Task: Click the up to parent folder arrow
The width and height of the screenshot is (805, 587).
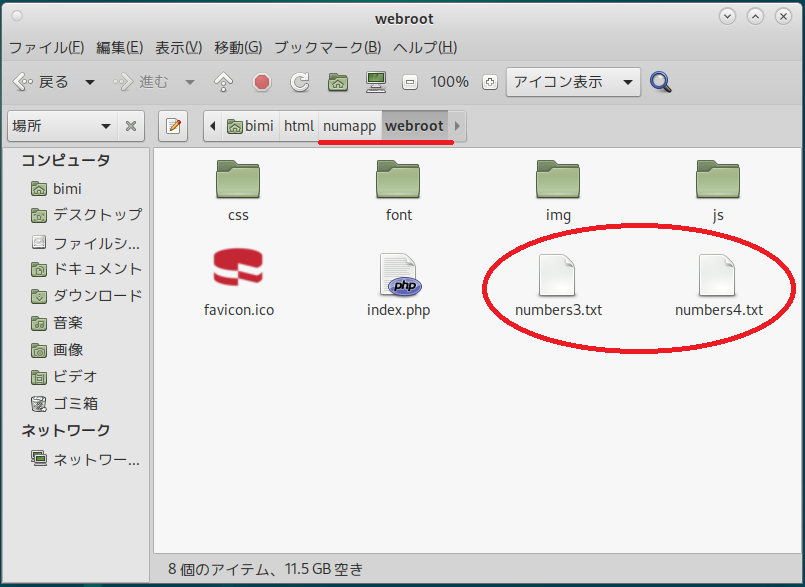Action: pos(224,82)
